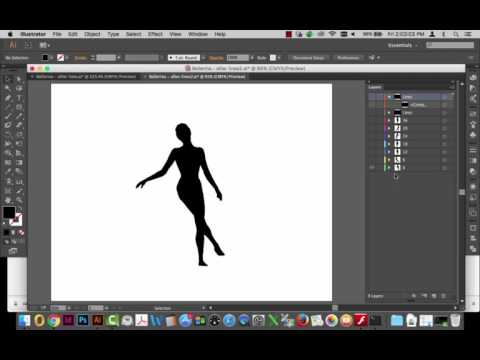Open the Select menu
Image resolution: width=480 pixels, height=360 pixels.
133,34
